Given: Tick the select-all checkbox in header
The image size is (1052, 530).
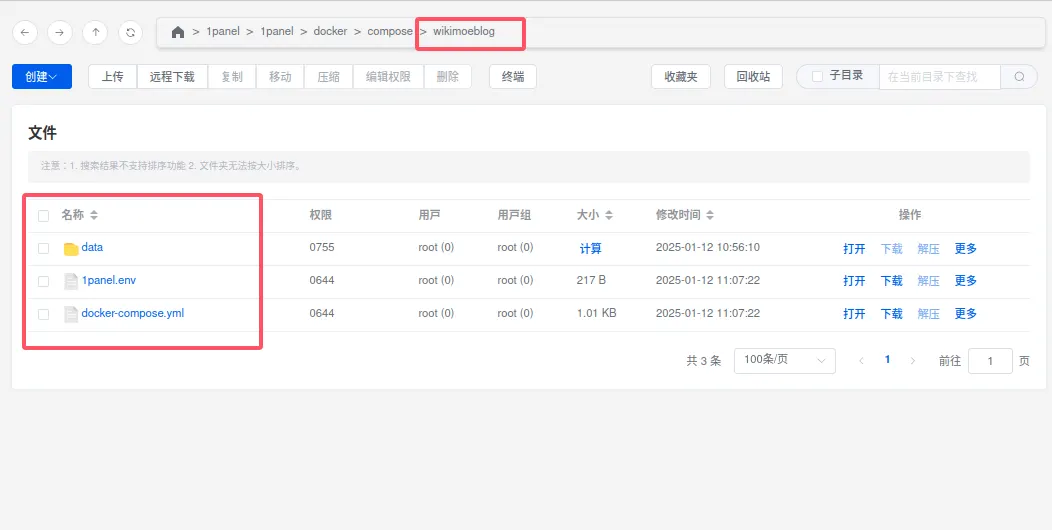Looking at the screenshot, I should [44, 216].
